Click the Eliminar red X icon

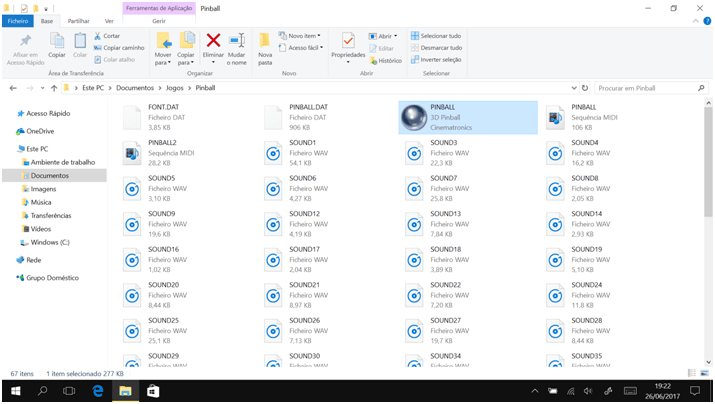click(213, 41)
